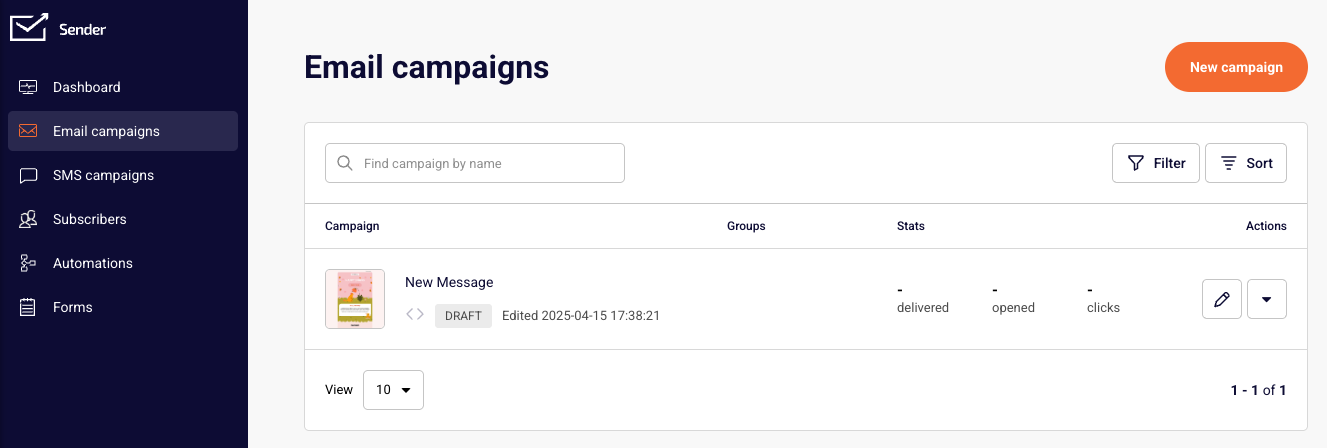Click the Subscribers people icon
Image resolution: width=1327 pixels, height=448 pixels.
coord(28,219)
